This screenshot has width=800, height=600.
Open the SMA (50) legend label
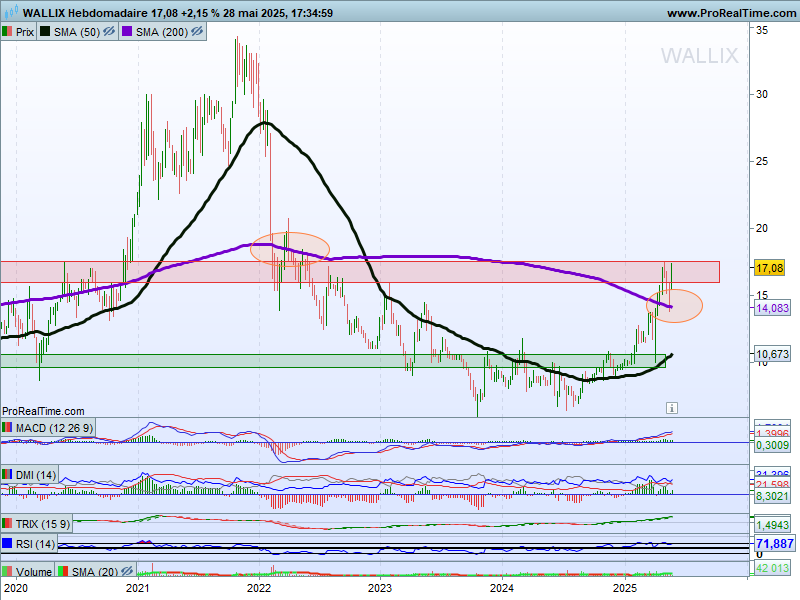coord(77,32)
